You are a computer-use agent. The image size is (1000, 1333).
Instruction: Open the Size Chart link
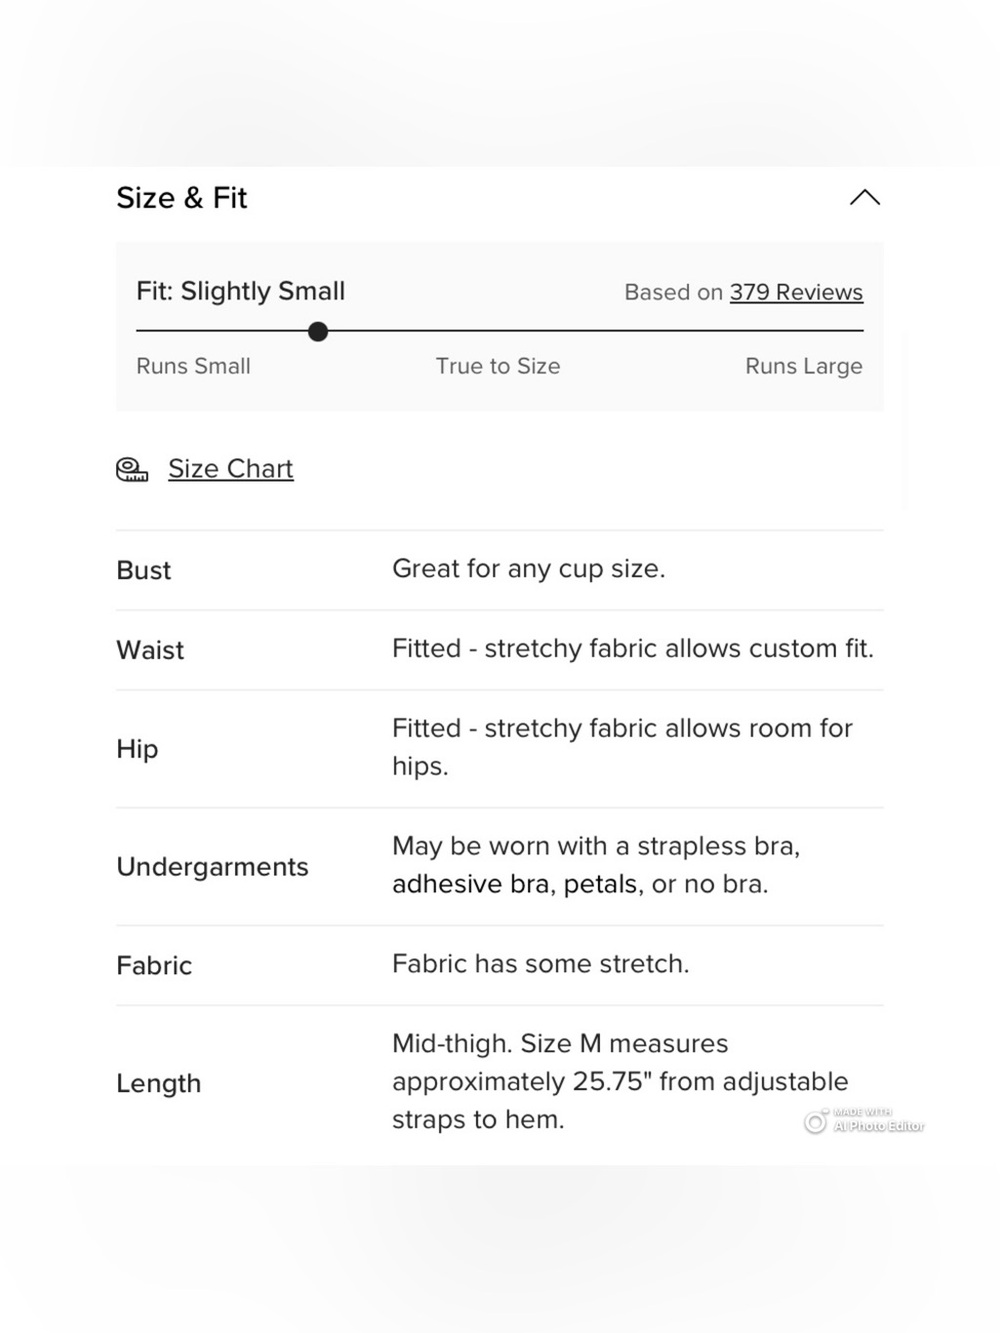tap(231, 468)
